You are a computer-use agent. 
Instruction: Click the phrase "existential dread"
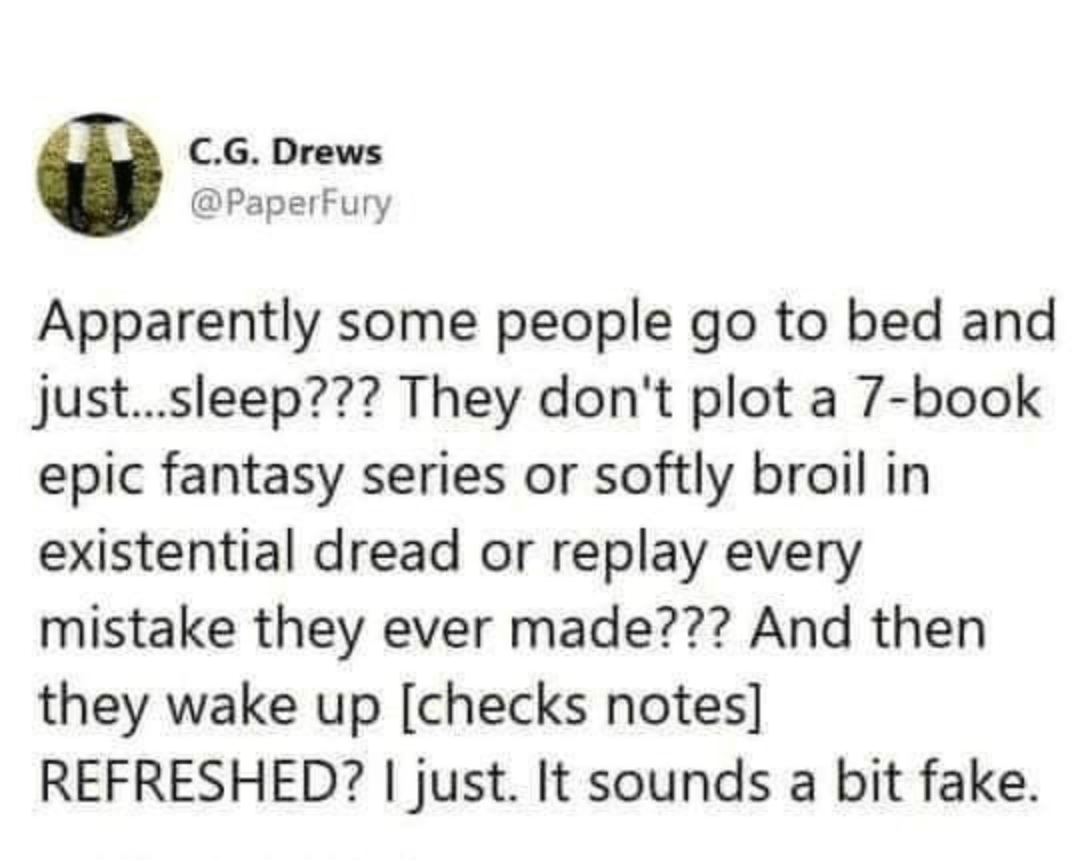(248, 553)
